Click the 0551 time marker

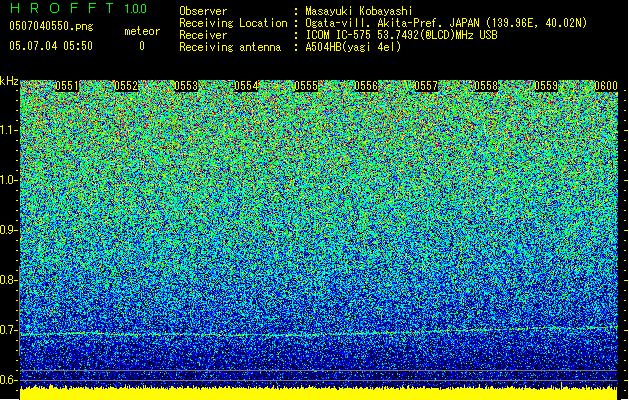67,86
